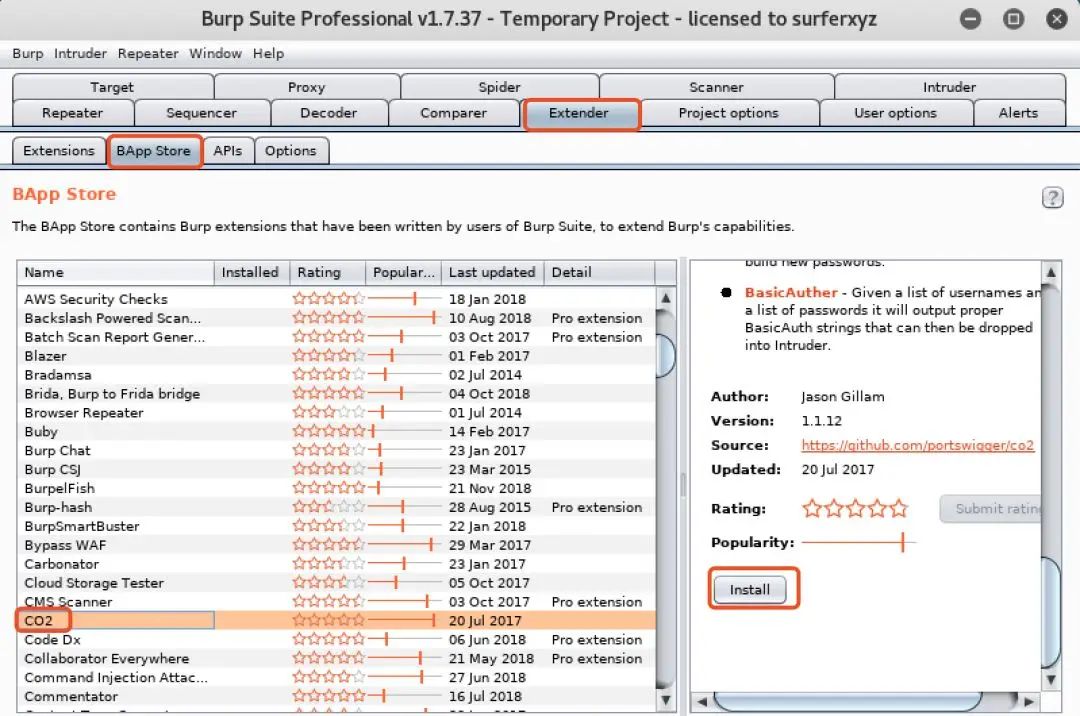Click left arrow of detail horizontal scrollbar
The image size is (1080, 716).
702,702
